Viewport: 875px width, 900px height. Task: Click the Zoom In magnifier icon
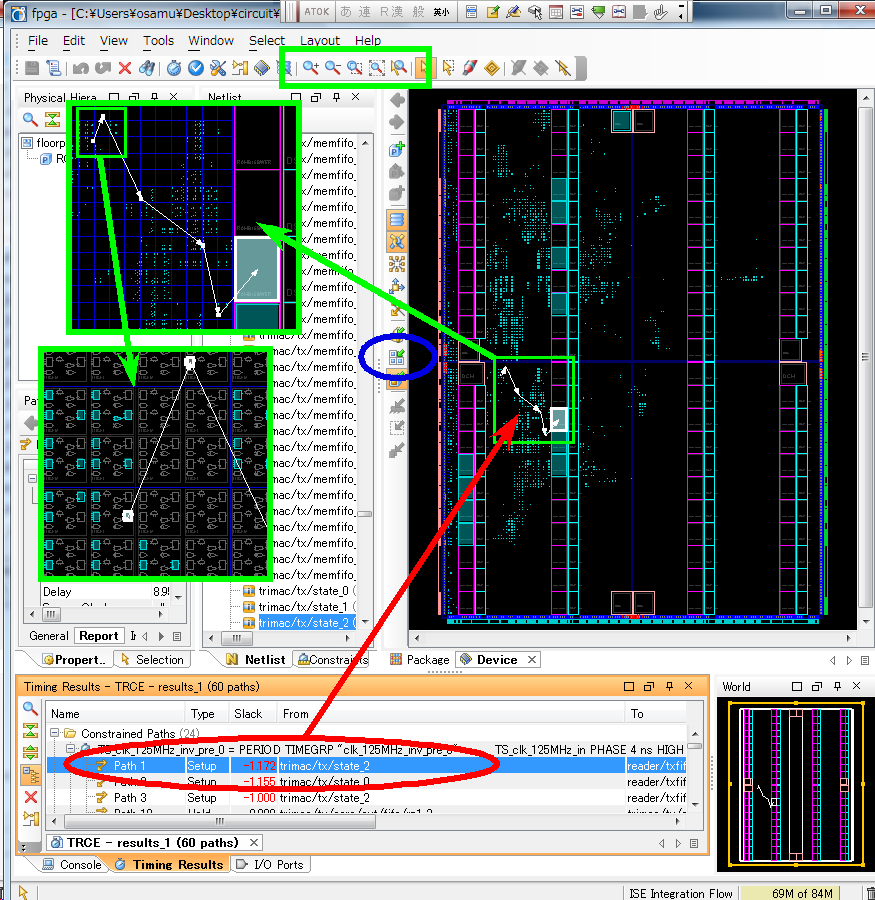[311, 68]
